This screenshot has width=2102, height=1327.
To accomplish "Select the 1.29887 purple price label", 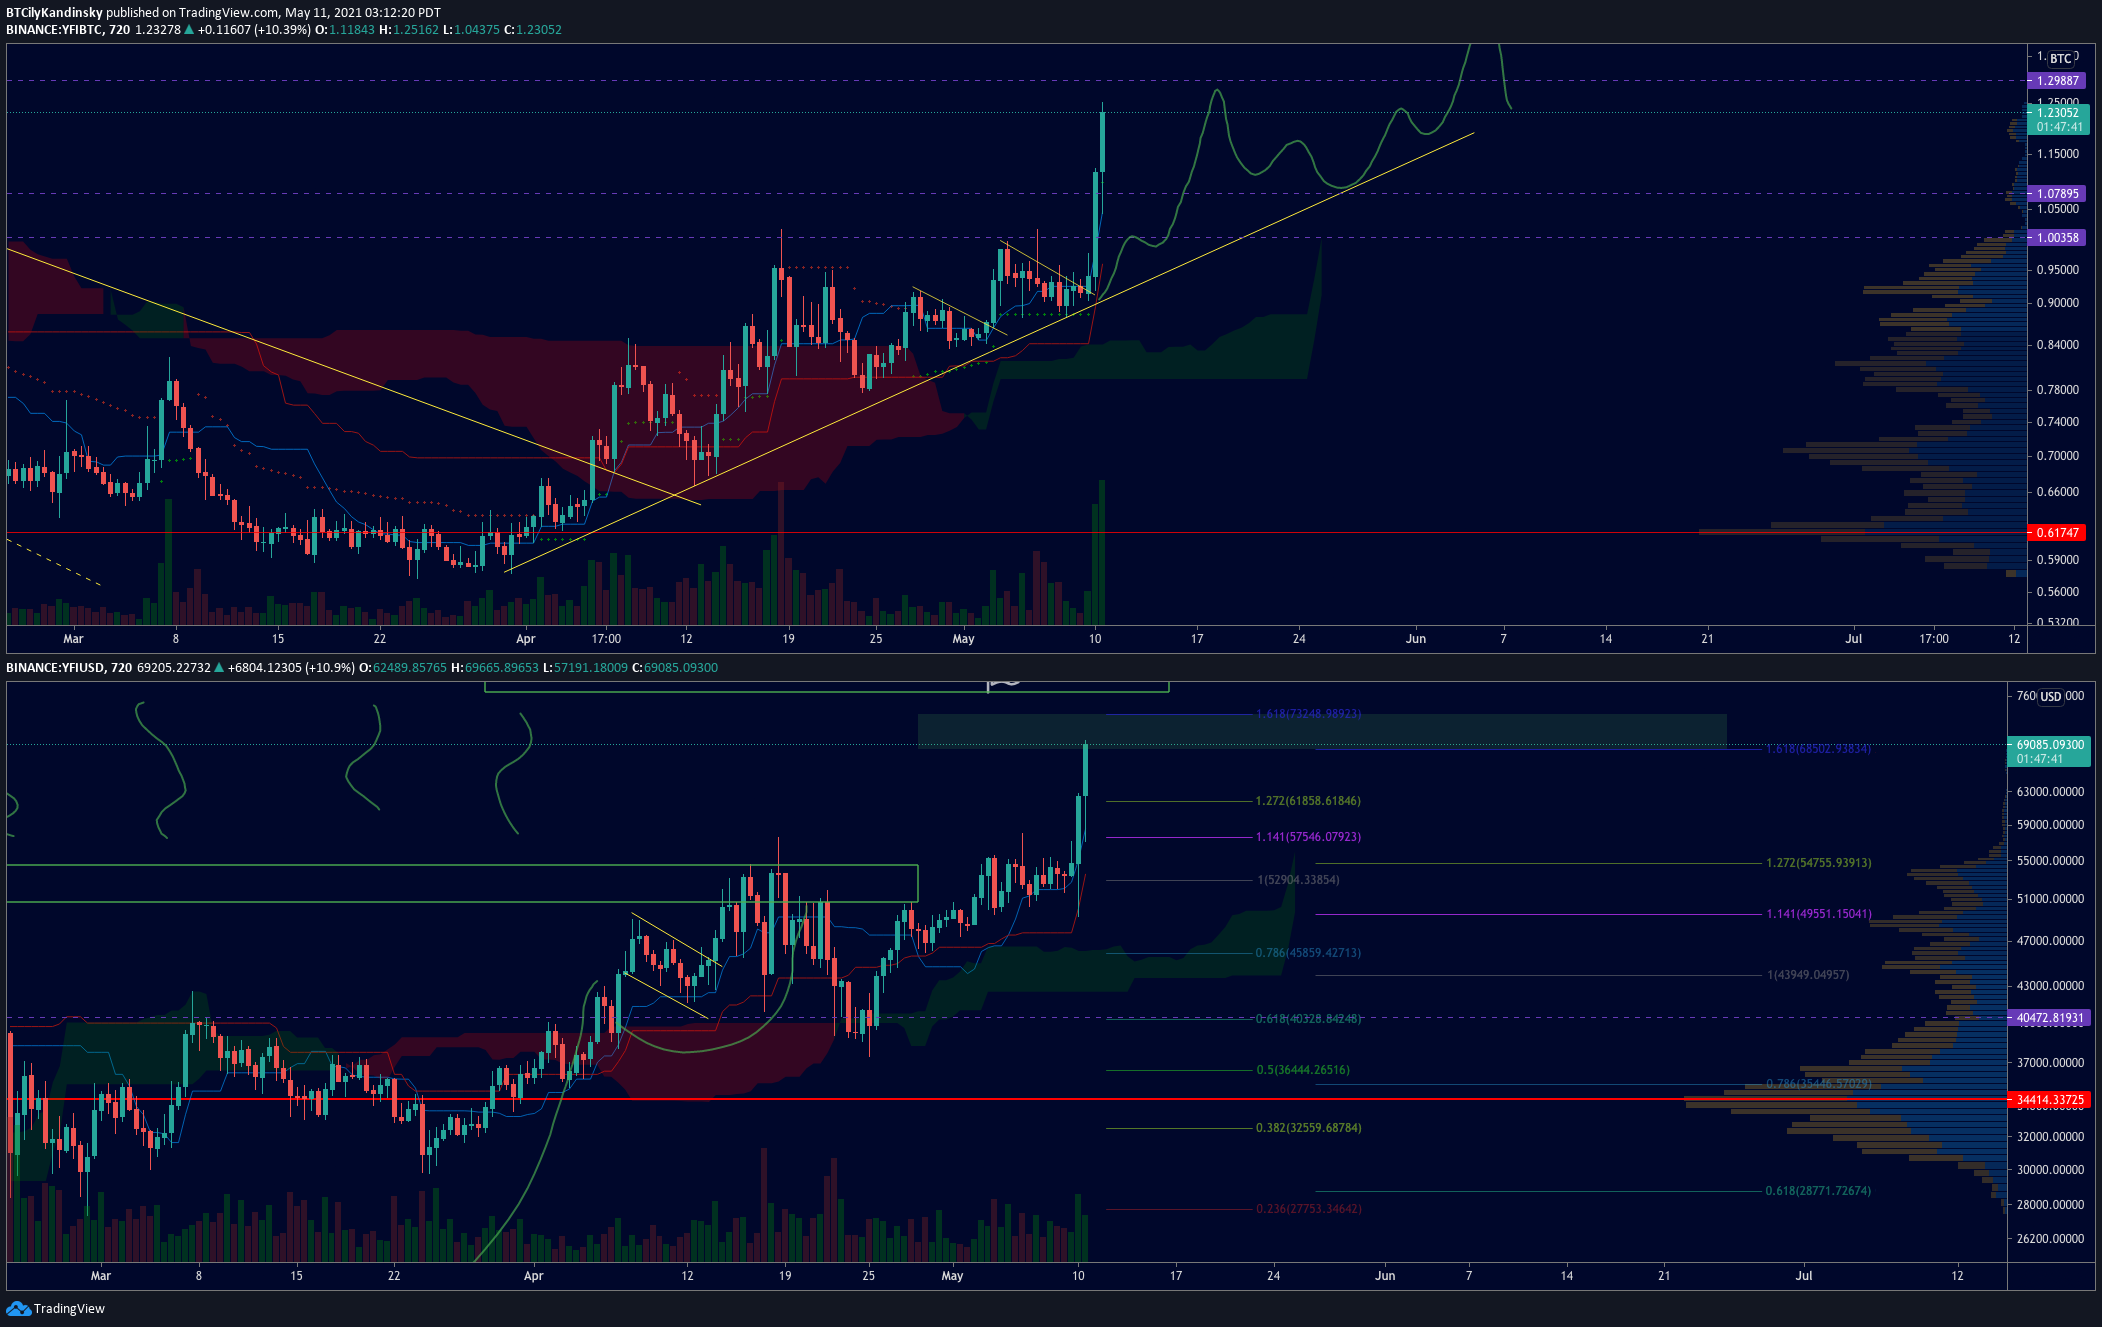I will pyautogui.click(x=2058, y=81).
